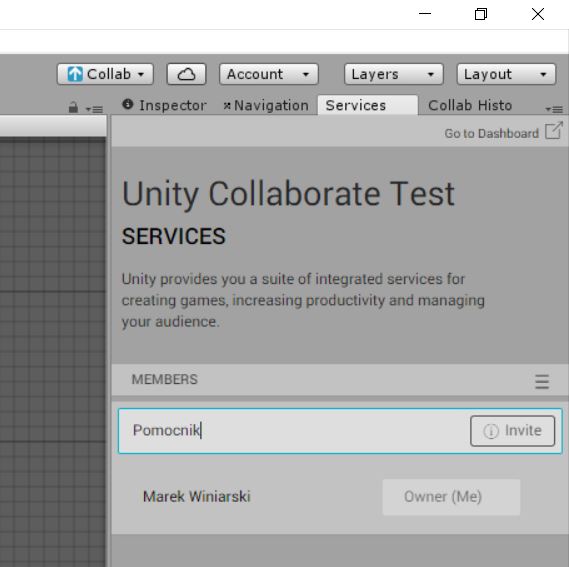Click the Owner (Me) role button

click(451, 497)
